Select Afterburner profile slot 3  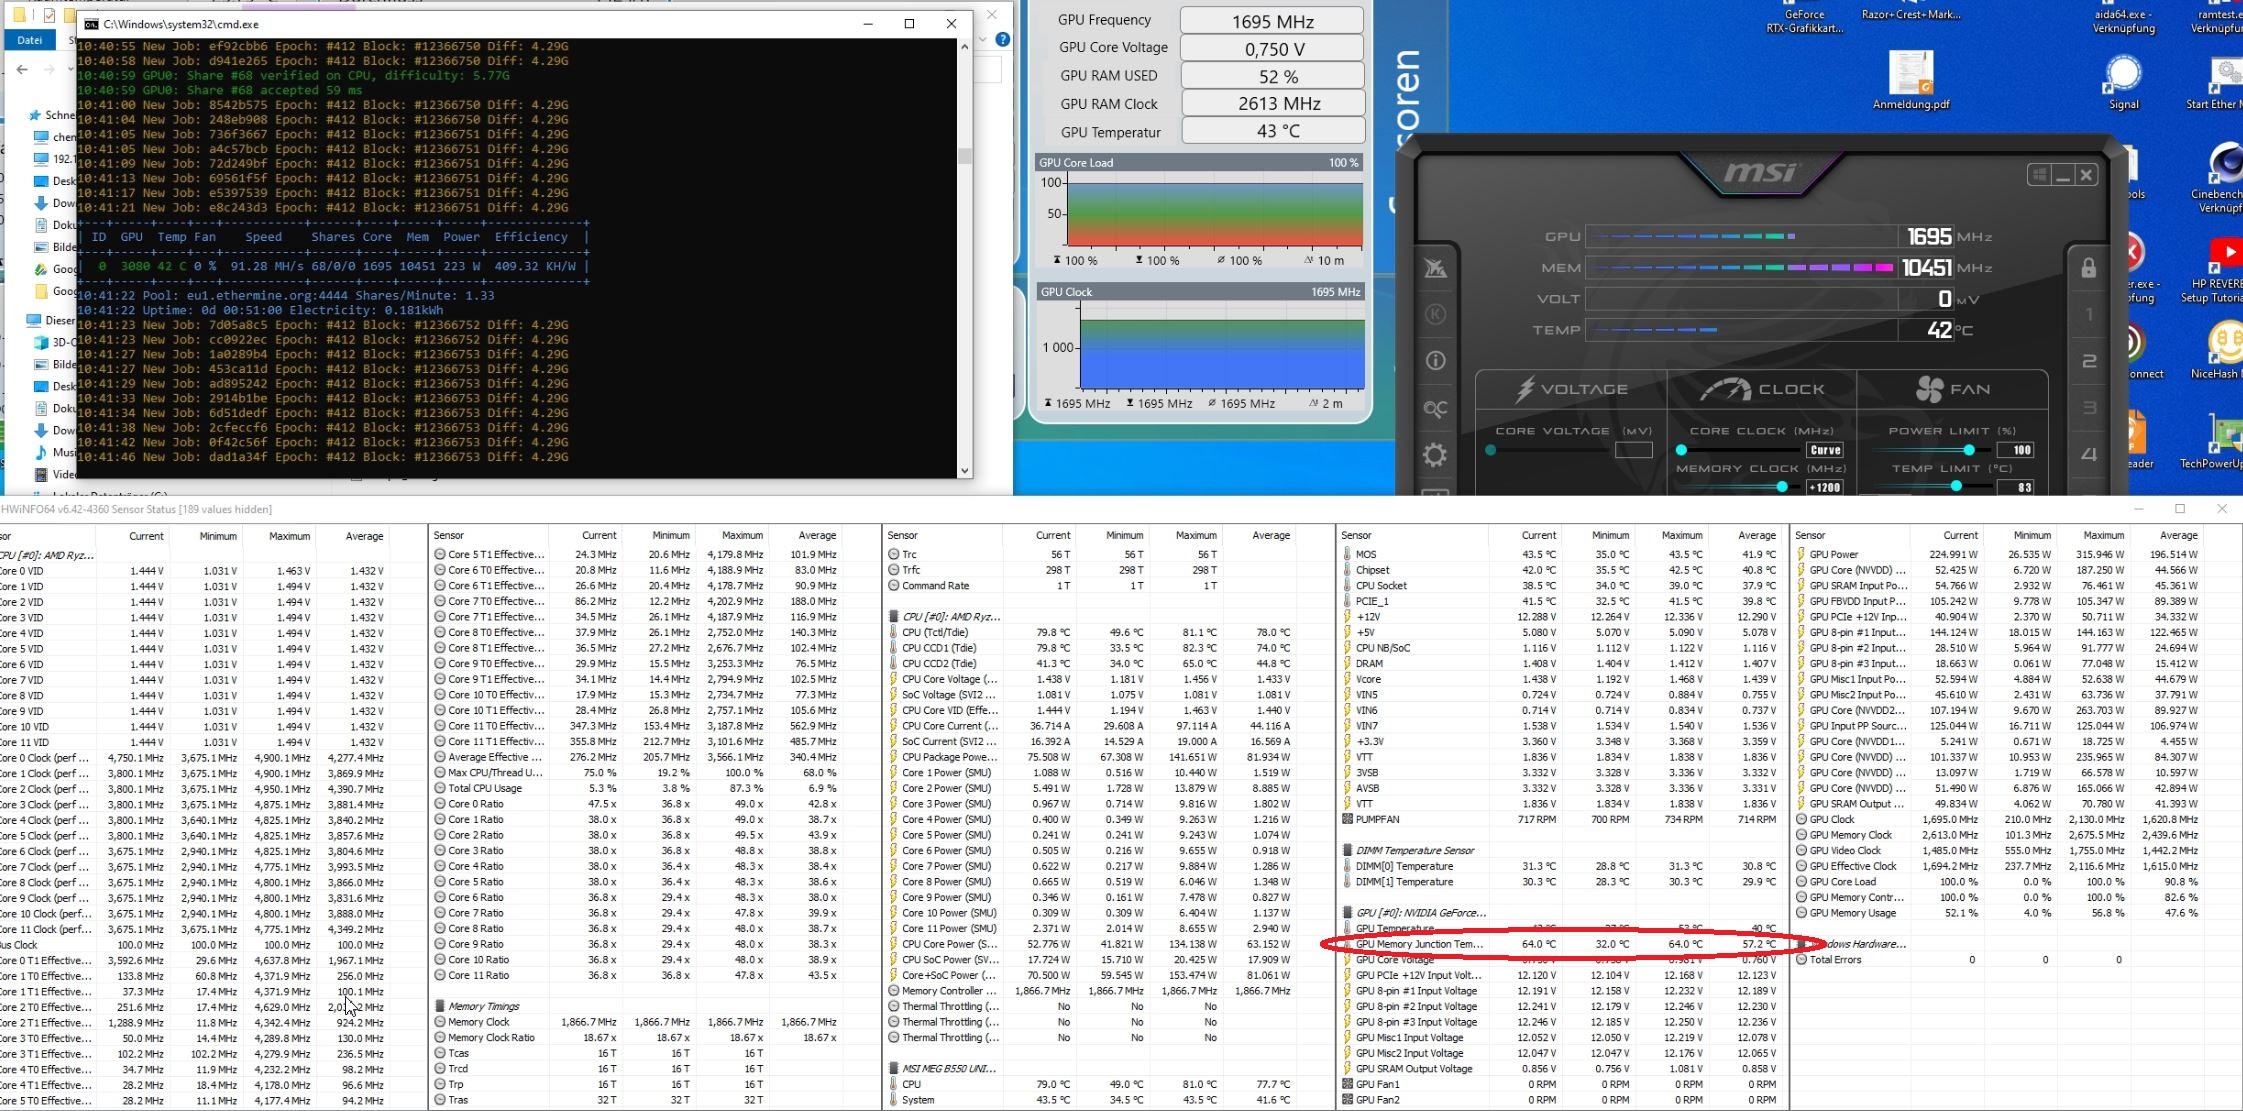(2088, 407)
